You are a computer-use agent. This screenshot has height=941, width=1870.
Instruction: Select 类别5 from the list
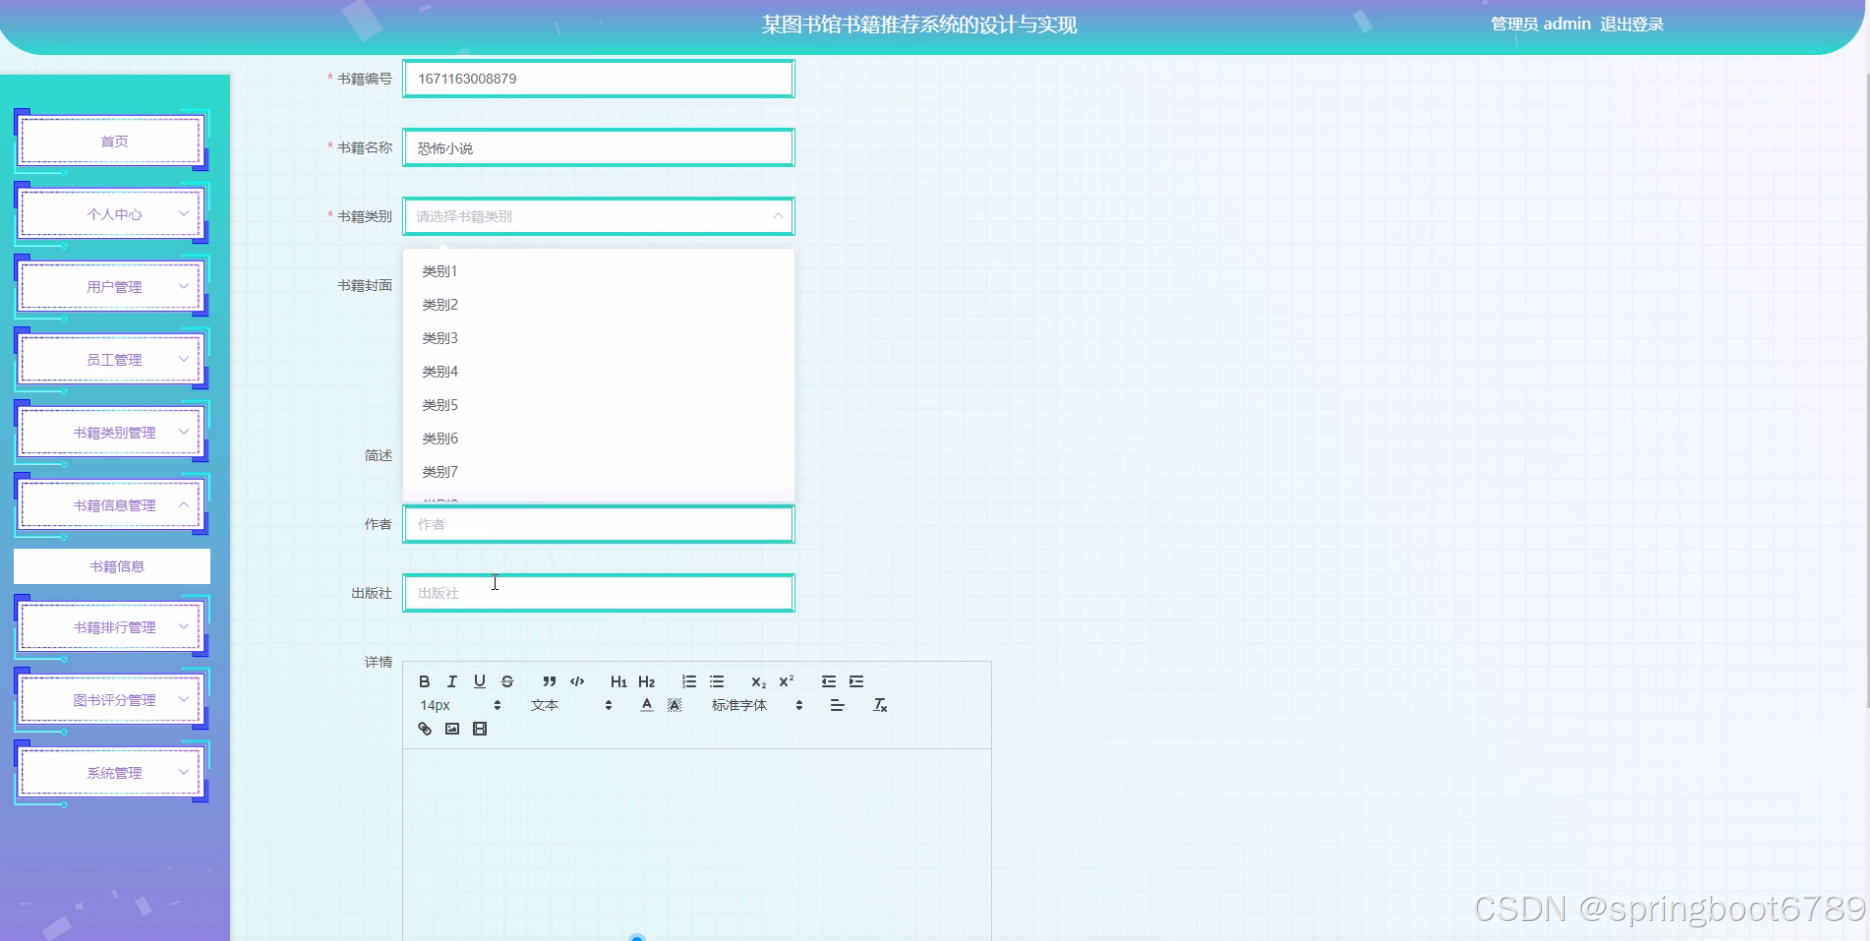[598, 405]
